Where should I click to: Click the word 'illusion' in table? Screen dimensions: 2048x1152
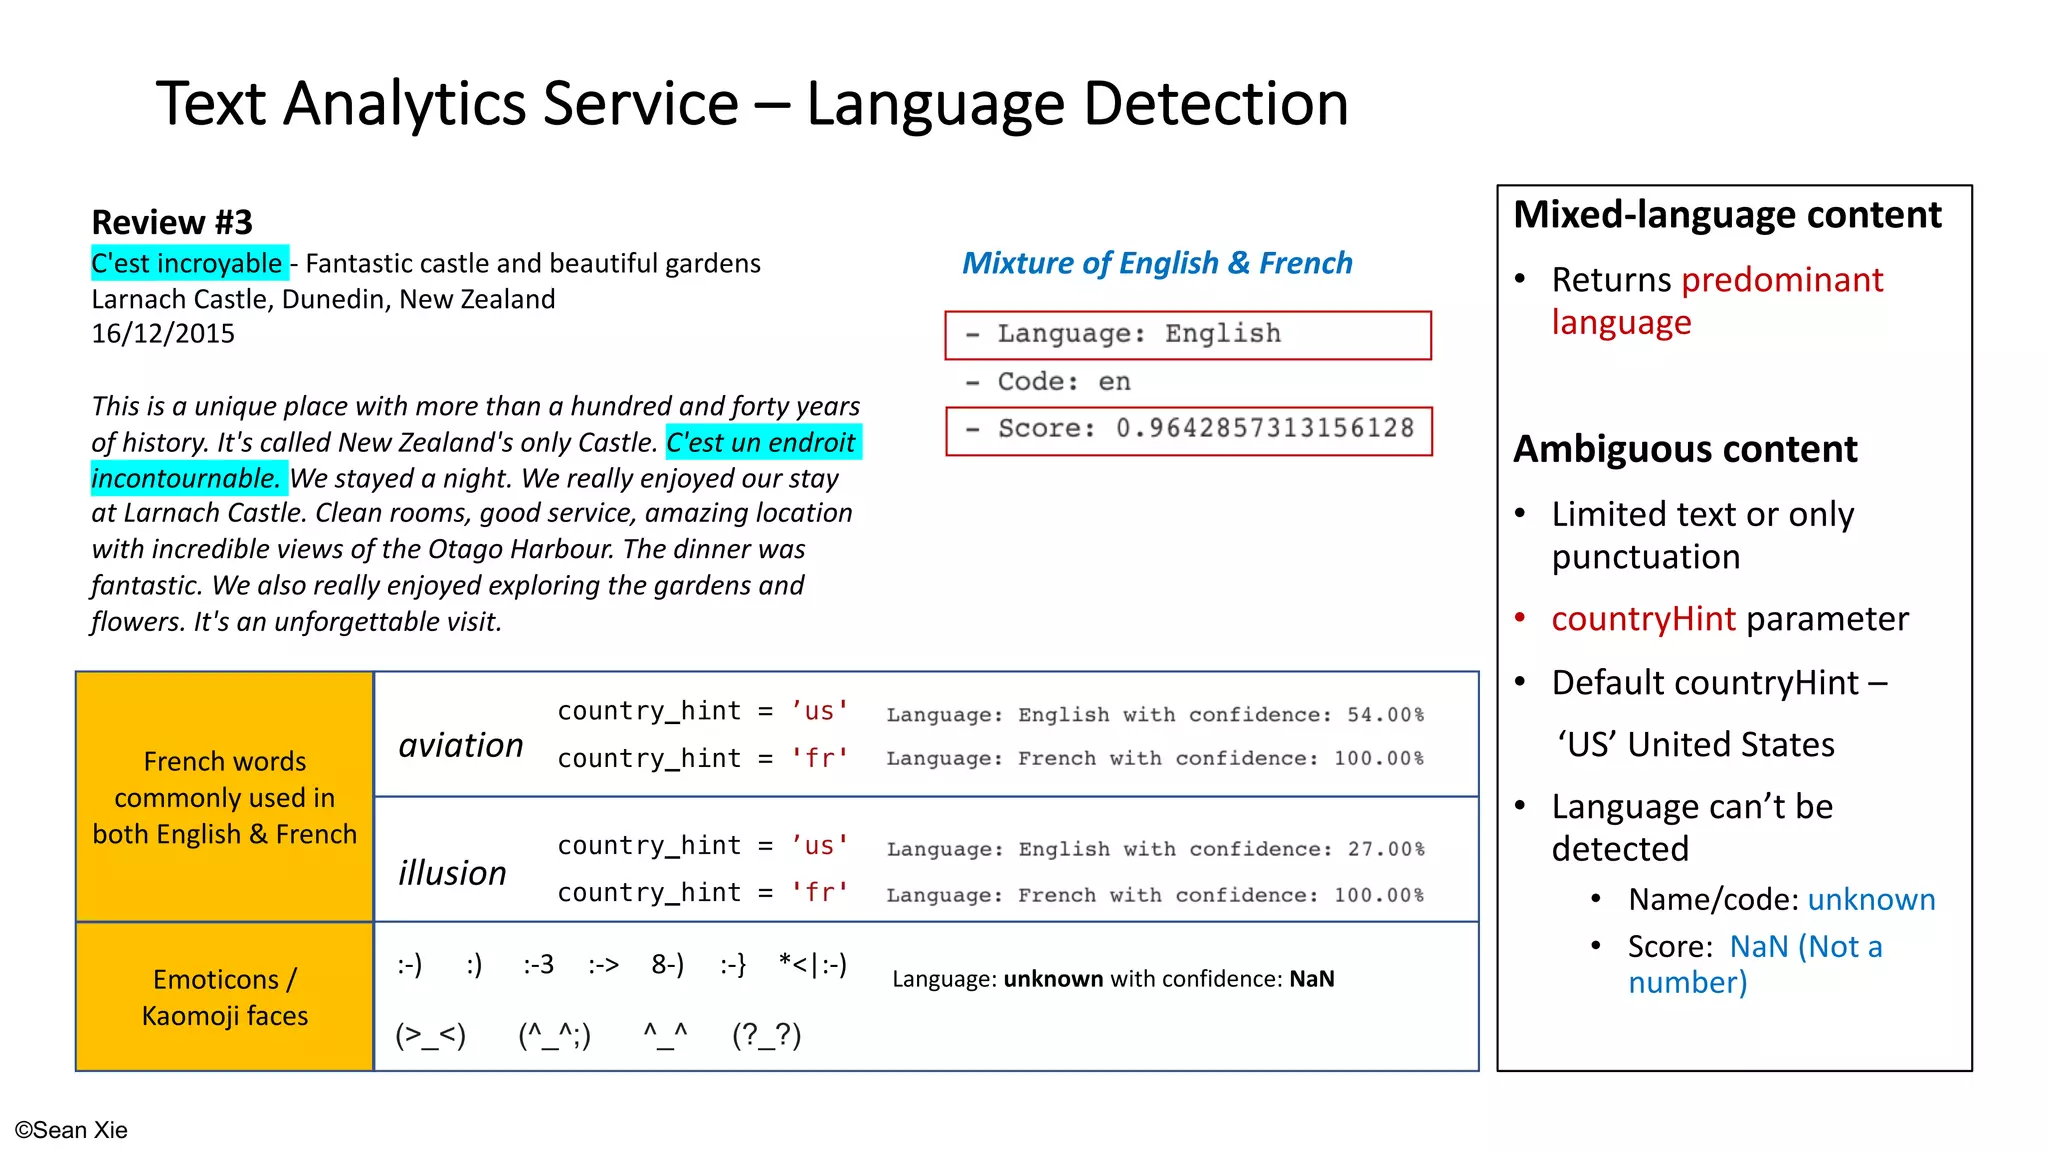point(452,873)
